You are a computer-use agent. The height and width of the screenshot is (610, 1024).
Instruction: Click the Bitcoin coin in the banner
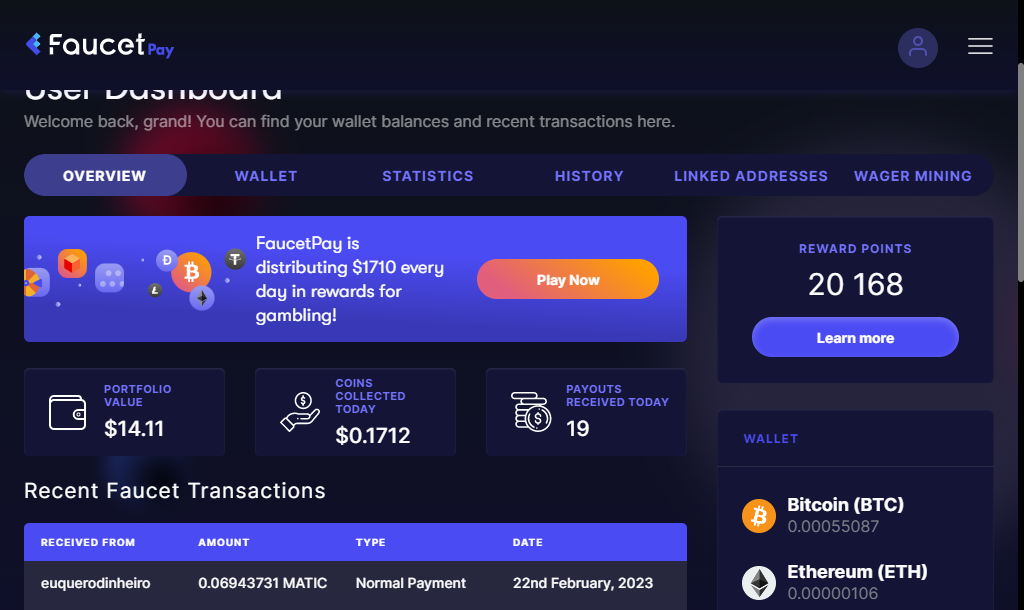191,271
